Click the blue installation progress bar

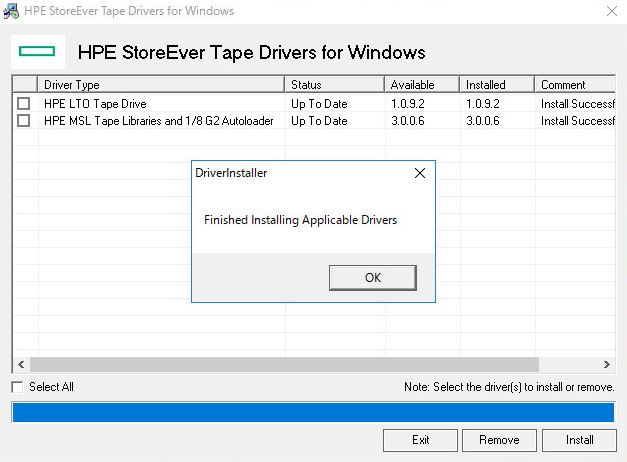click(x=313, y=412)
